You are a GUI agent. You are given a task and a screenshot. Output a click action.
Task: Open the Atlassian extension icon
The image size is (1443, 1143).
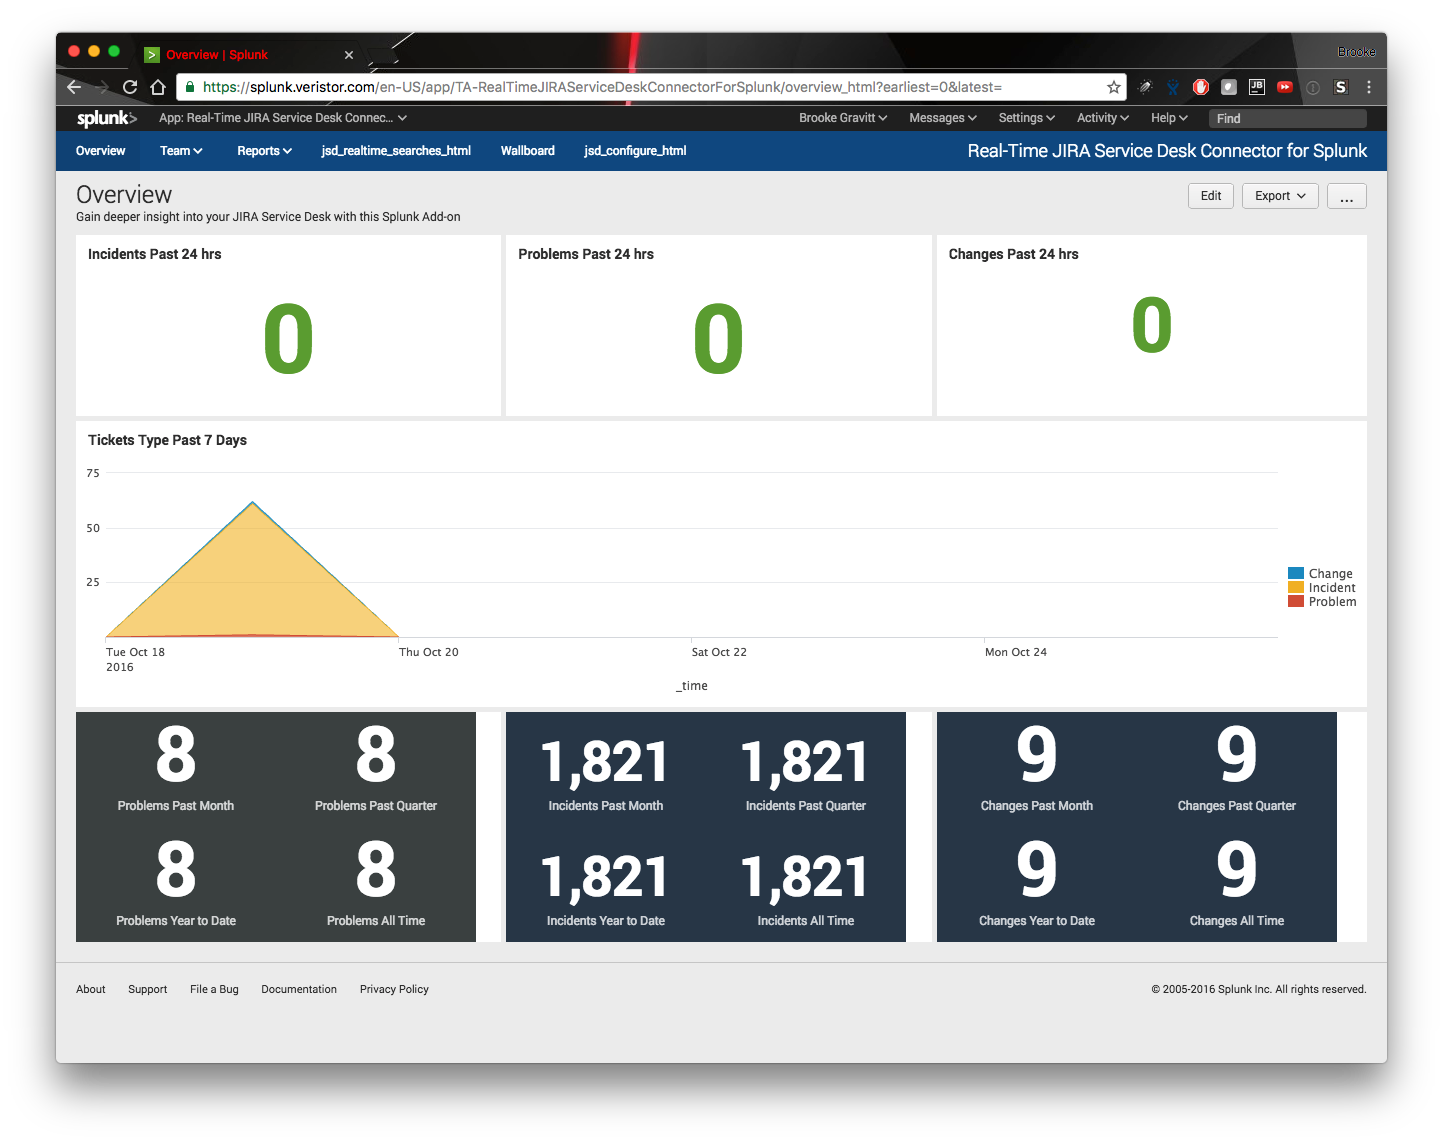click(1173, 87)
